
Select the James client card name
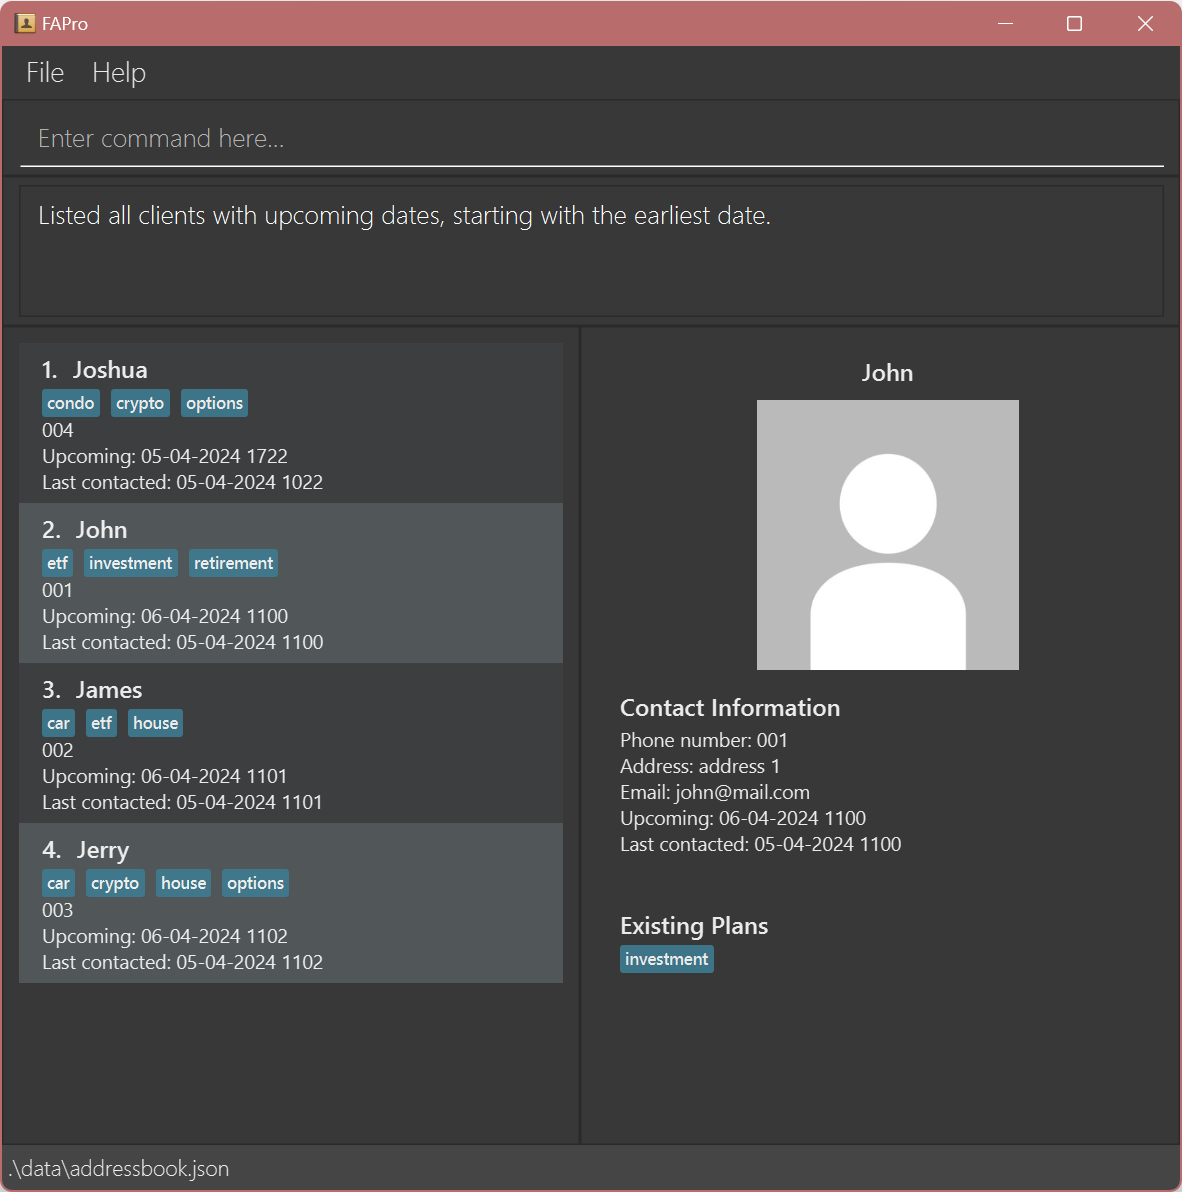pos(109,690)
